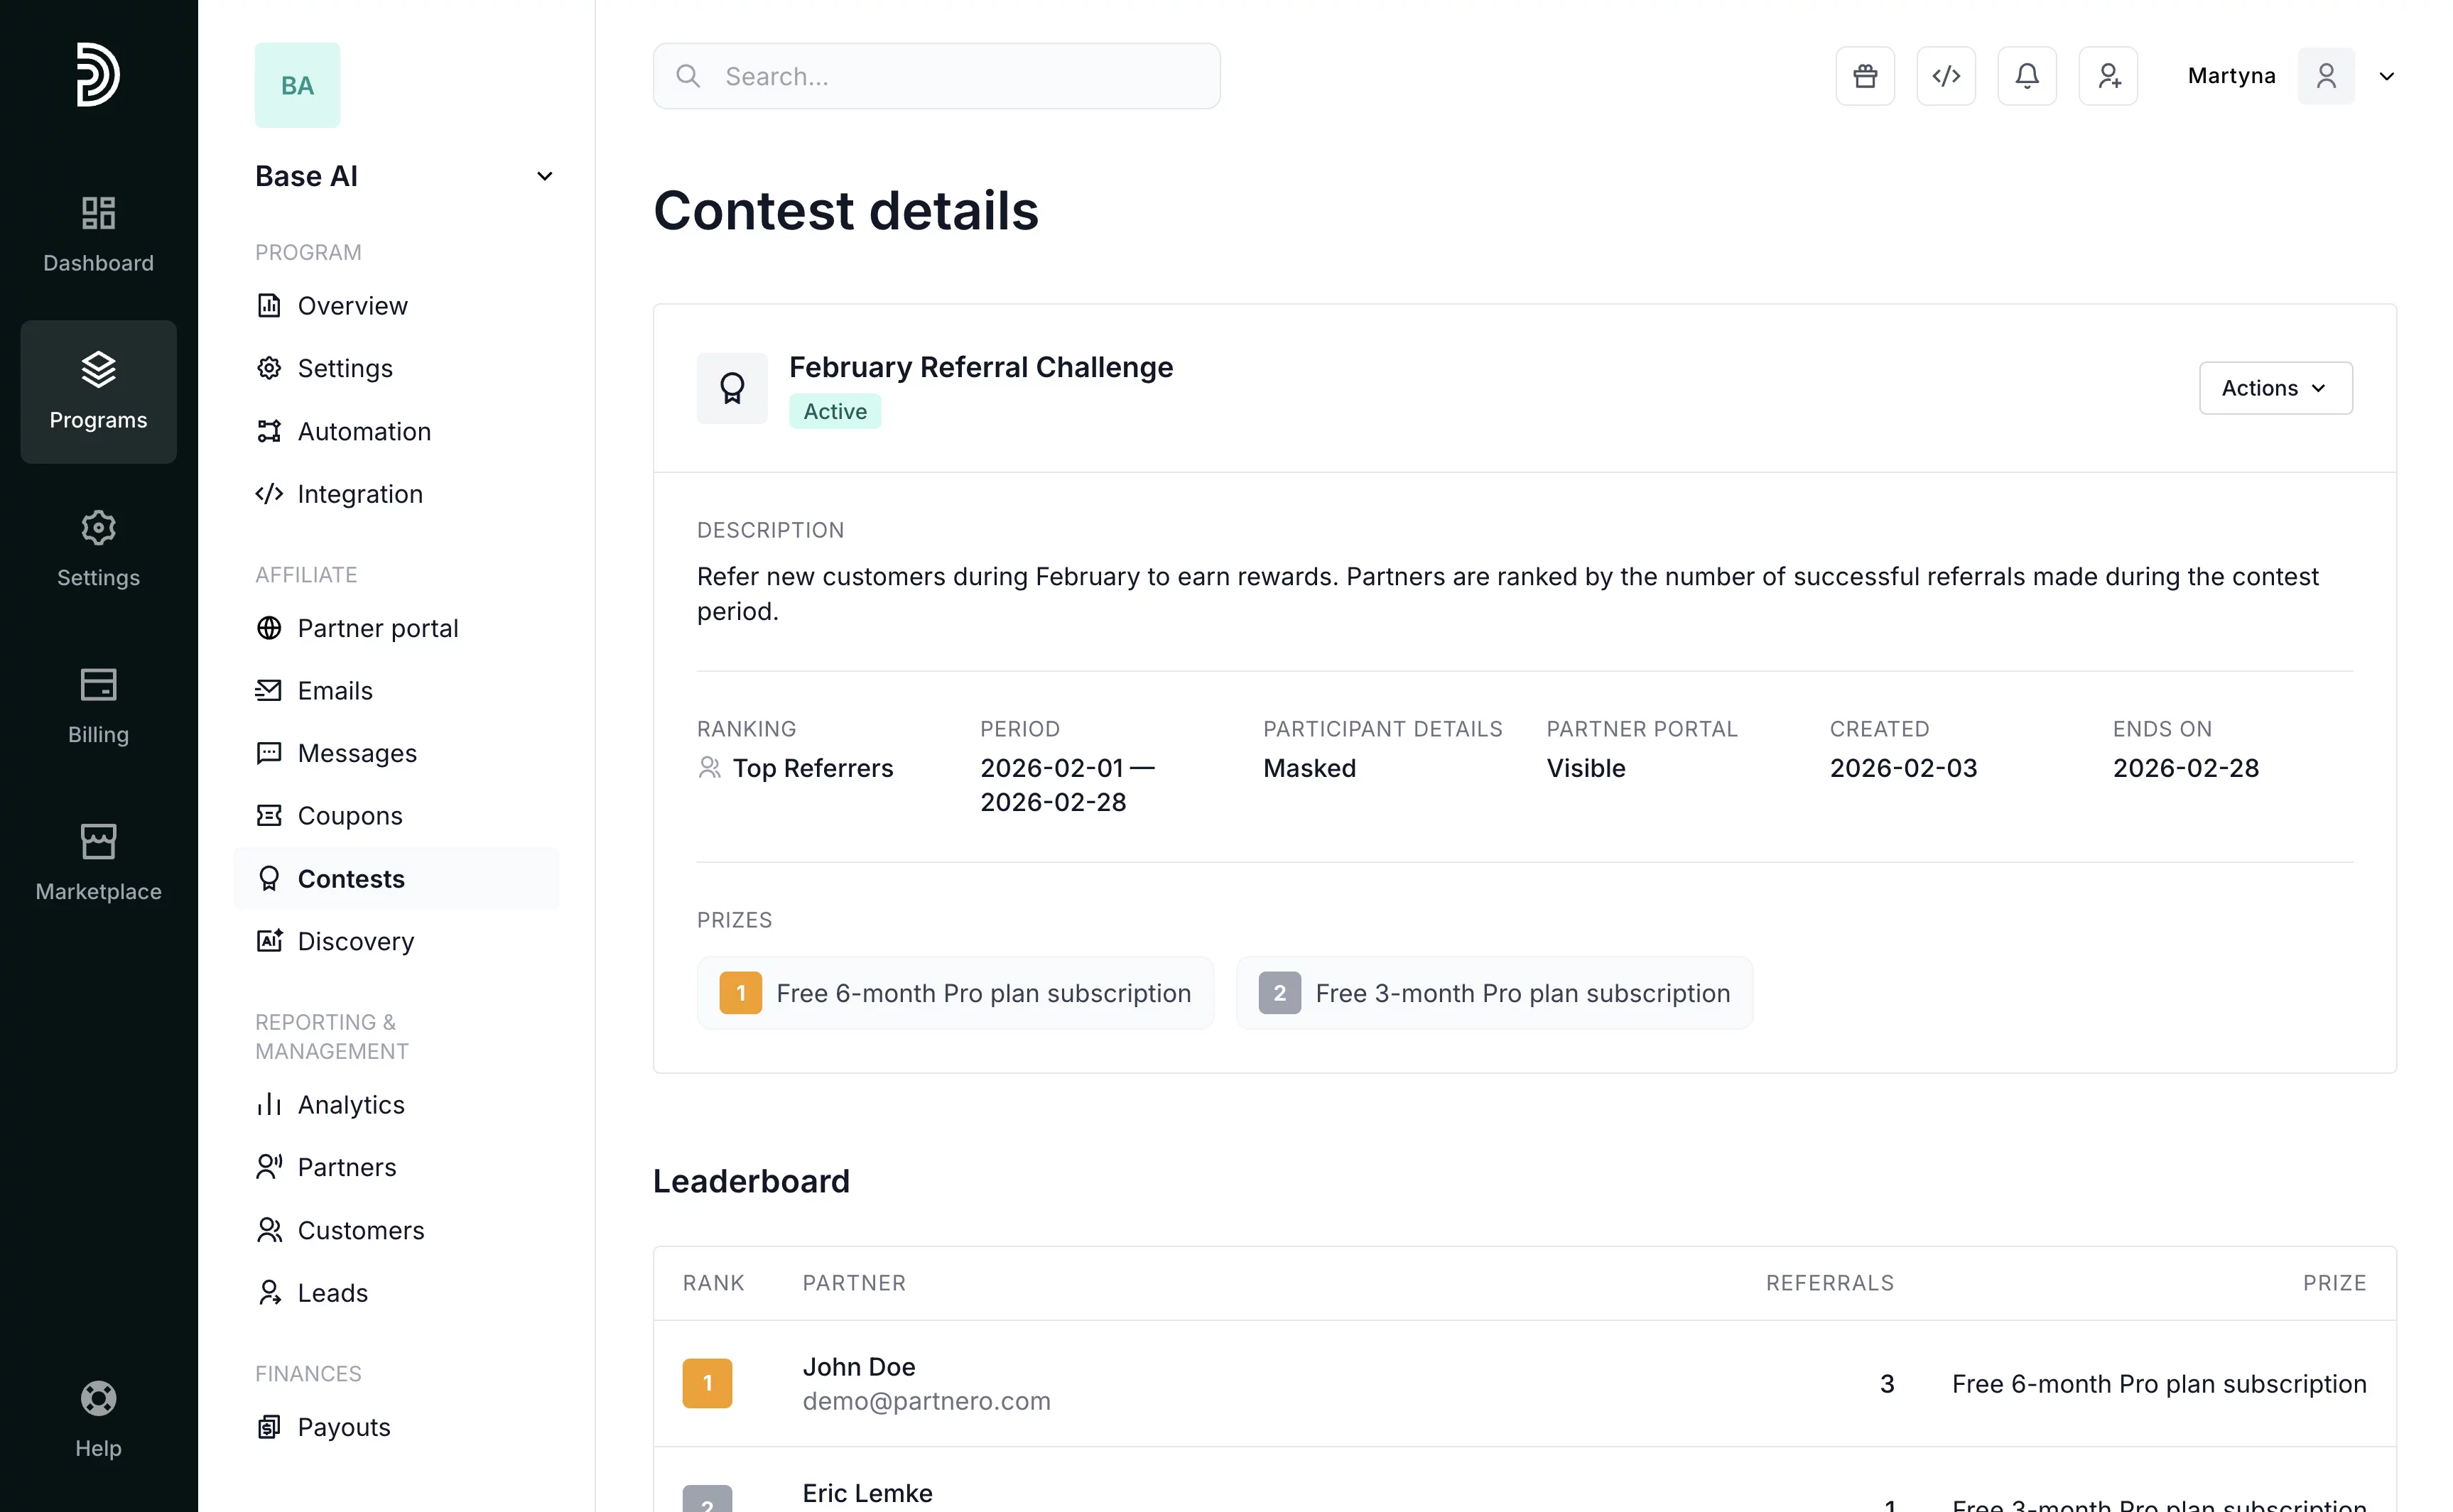Click the gift box icon in header
The width and height of the screenshot is (2453, 1512).
(x=1864, y=76)
